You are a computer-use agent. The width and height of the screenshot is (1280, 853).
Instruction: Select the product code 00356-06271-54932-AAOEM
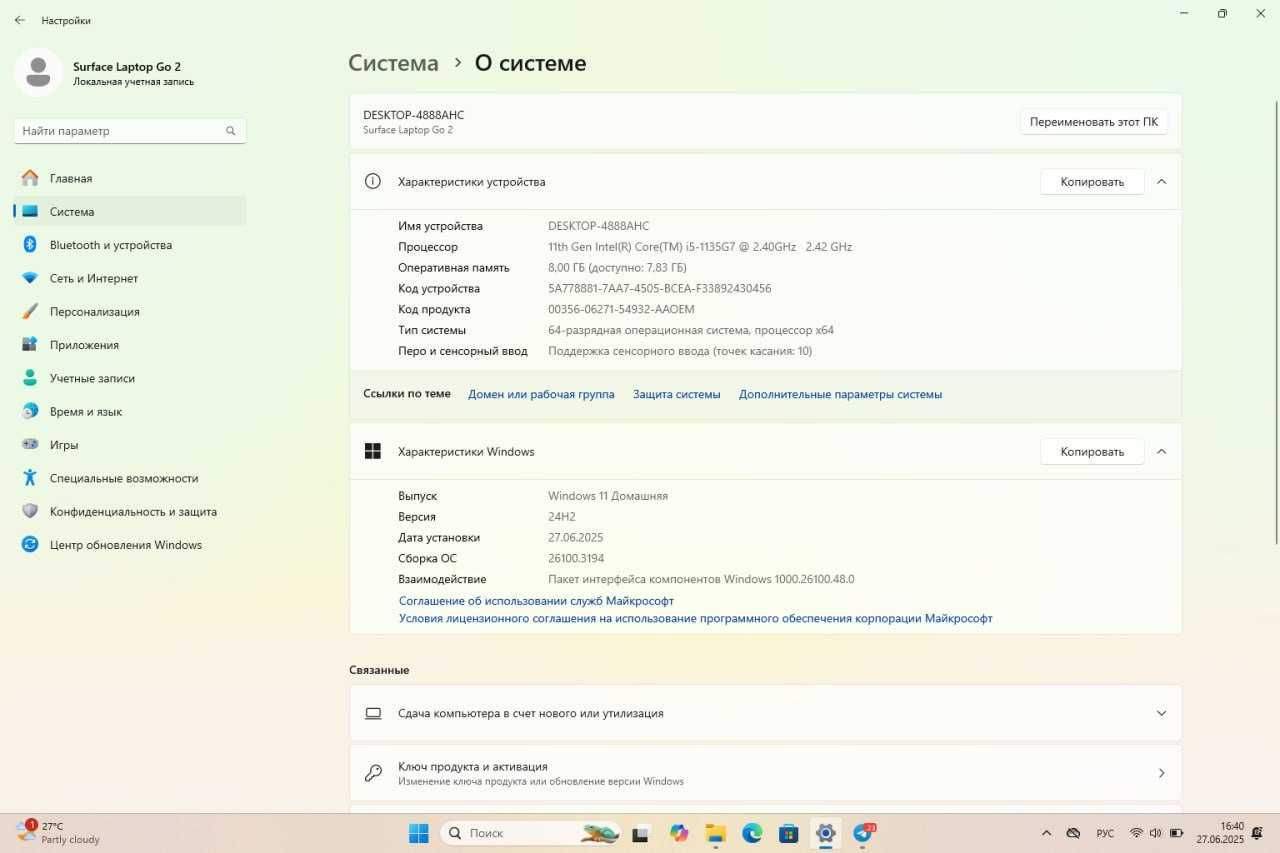(x=621, y=310)
